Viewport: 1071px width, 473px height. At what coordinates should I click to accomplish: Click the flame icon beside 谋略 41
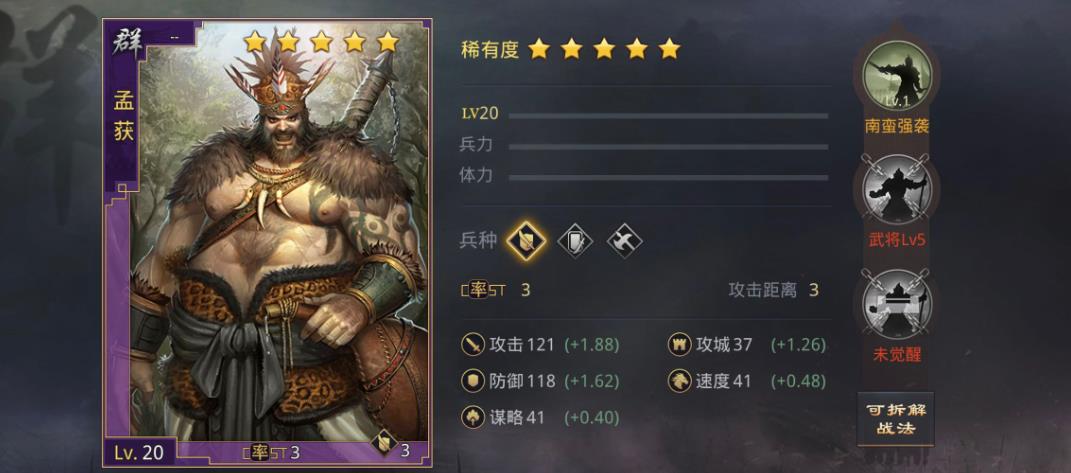(x=473, y=417)
